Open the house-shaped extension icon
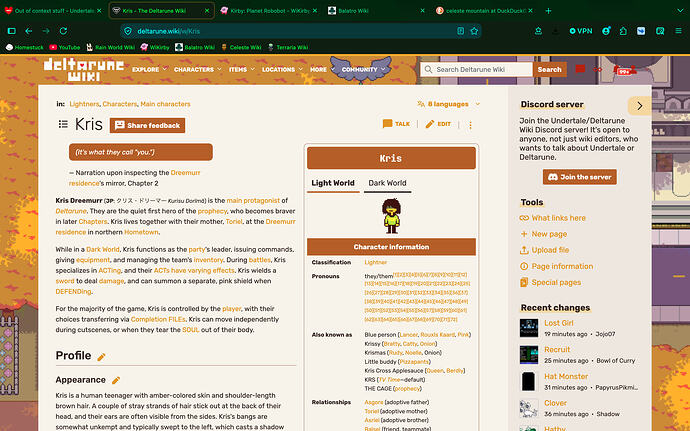 point(623,31)
